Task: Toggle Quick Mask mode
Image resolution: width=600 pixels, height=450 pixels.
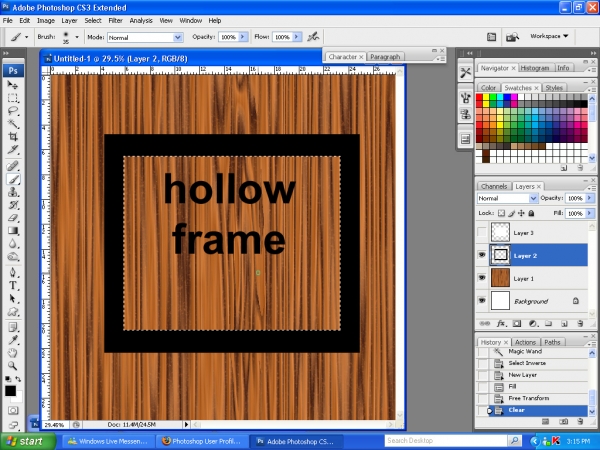Action: tap(13, 411)
